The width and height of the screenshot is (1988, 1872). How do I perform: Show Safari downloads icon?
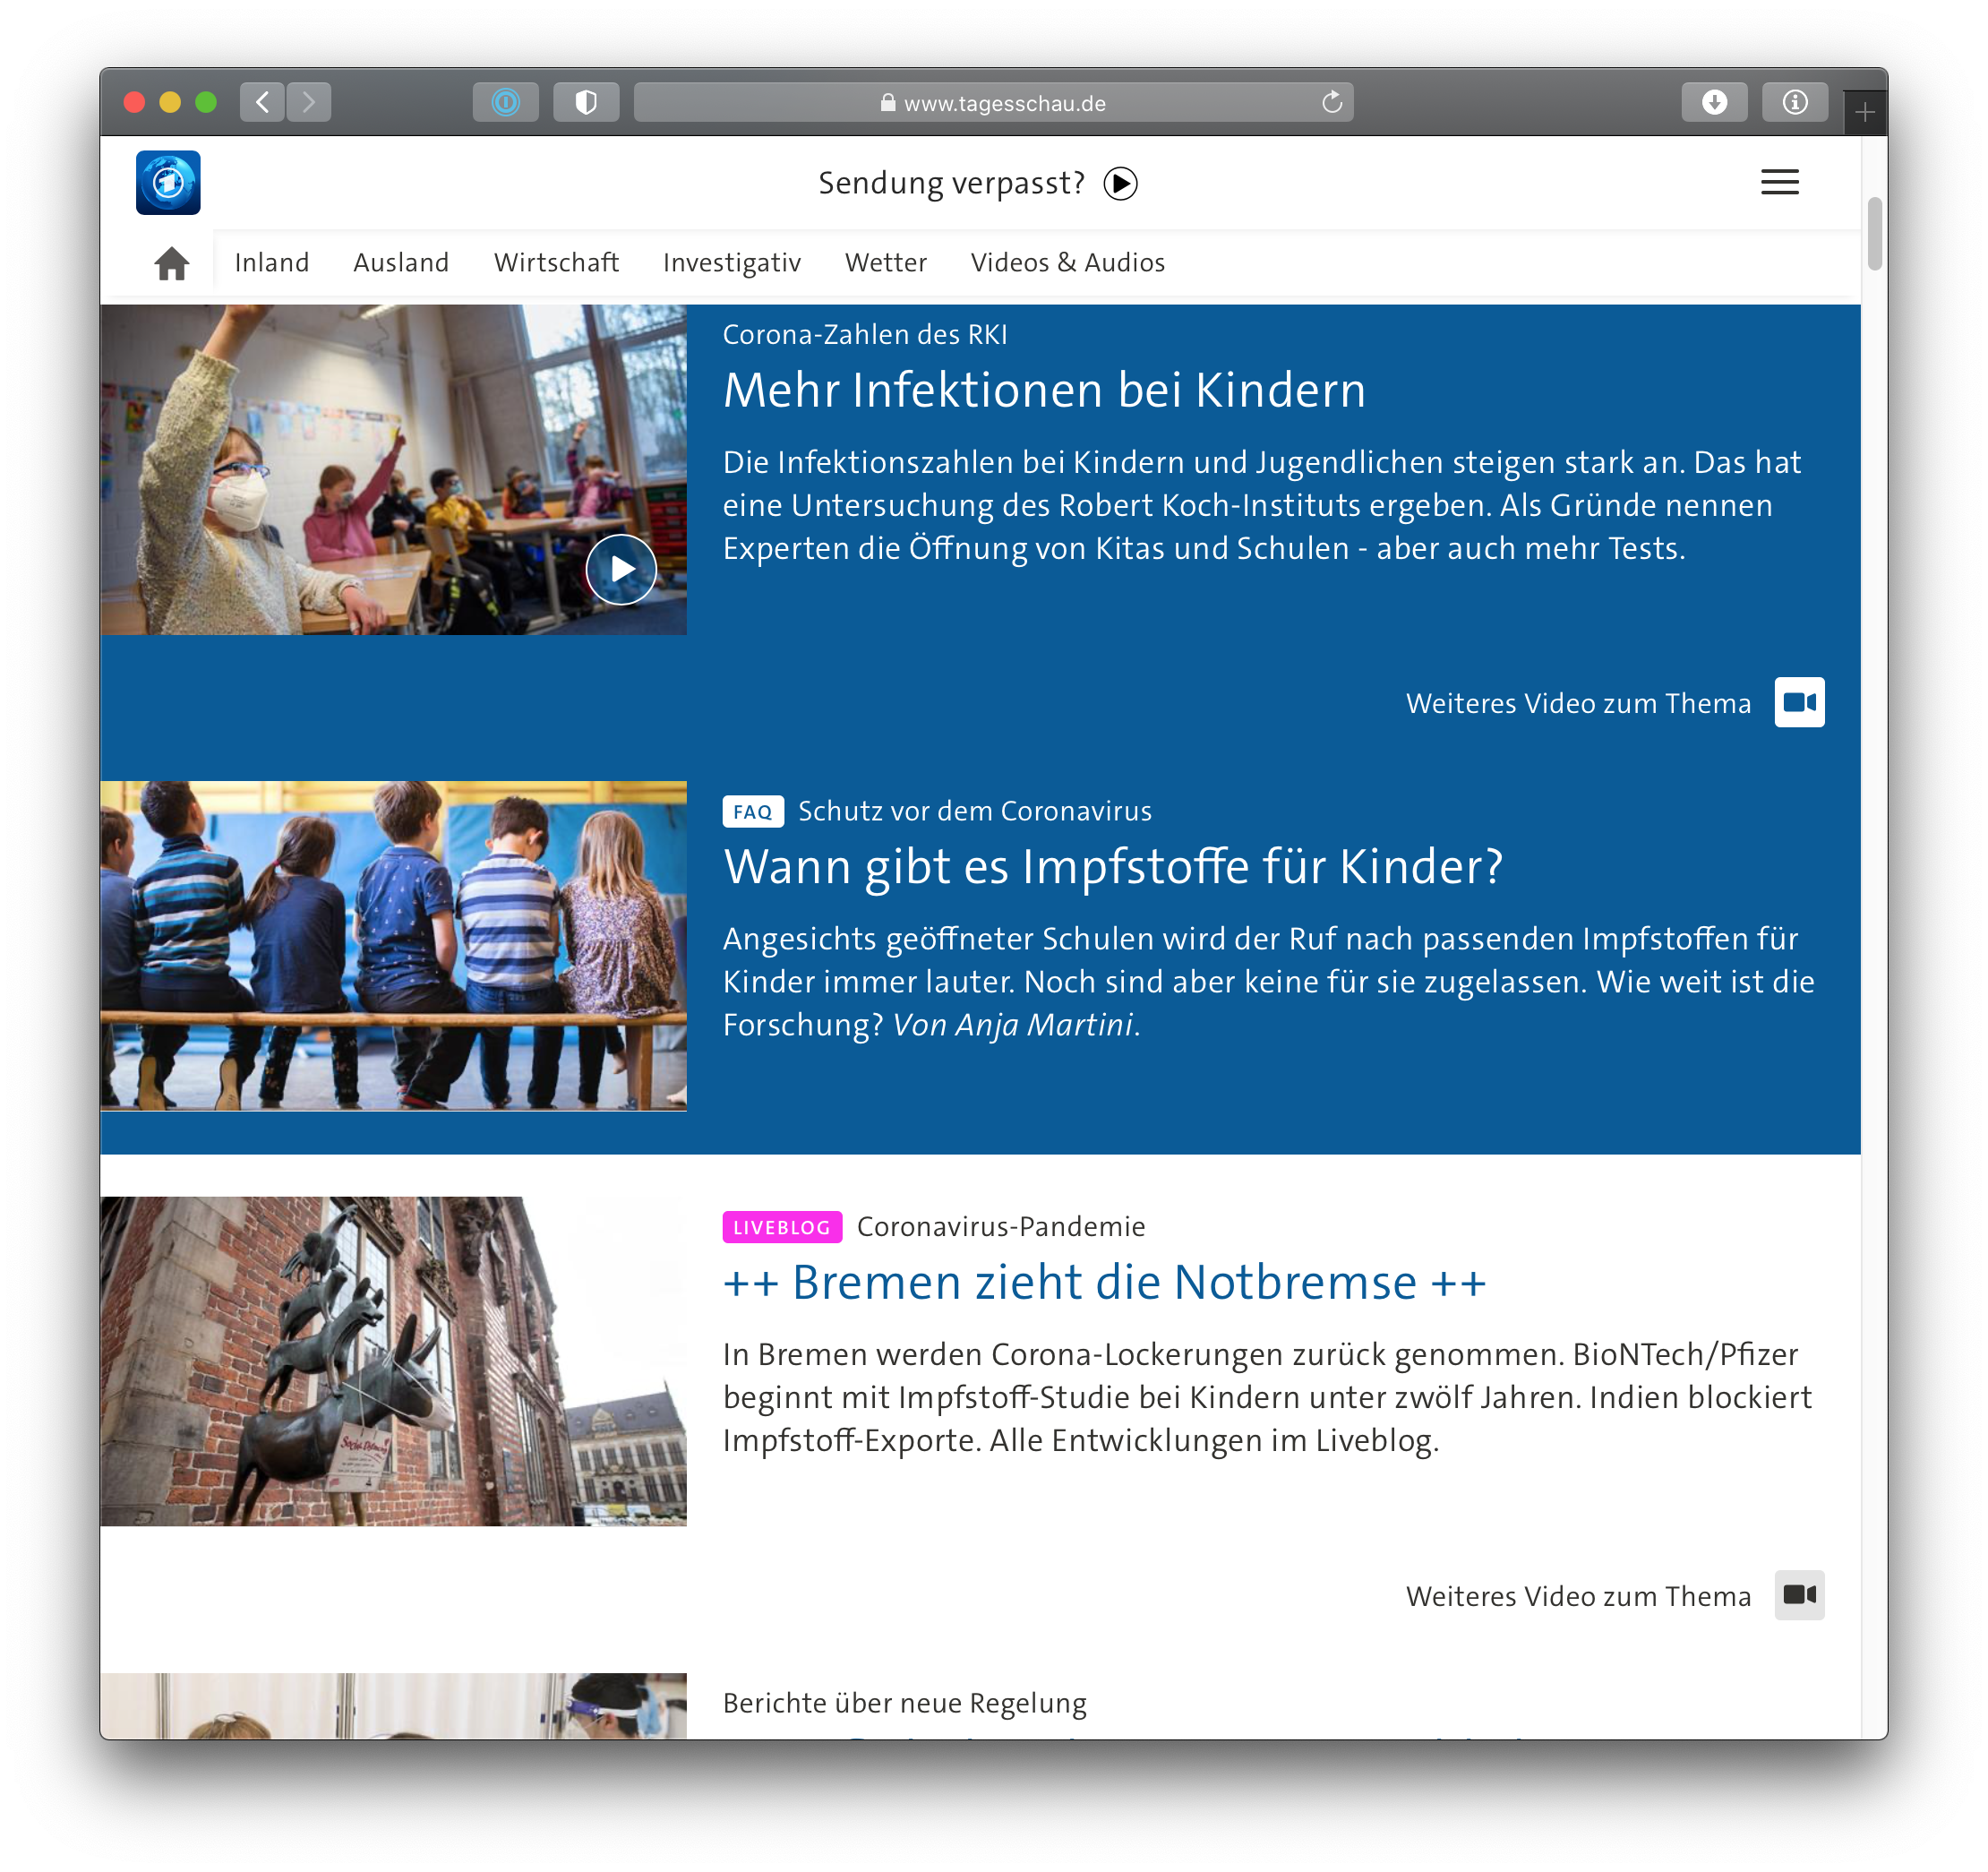tap(1714, 102)
